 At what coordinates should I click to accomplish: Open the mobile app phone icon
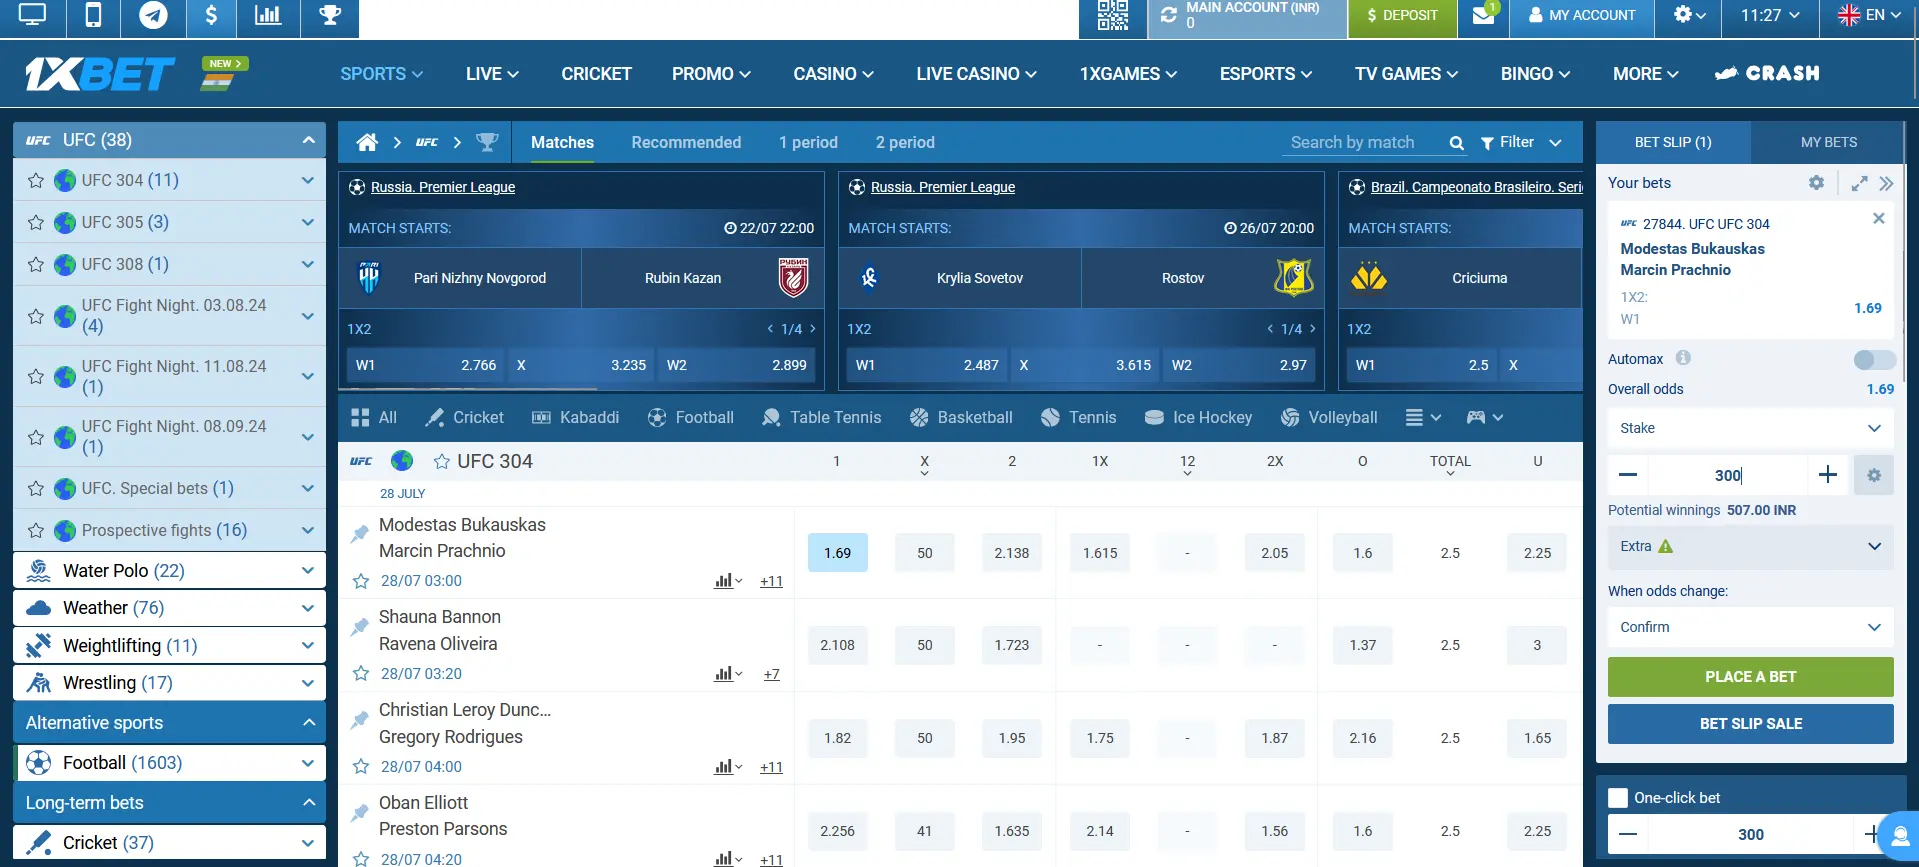click(93, 15)
